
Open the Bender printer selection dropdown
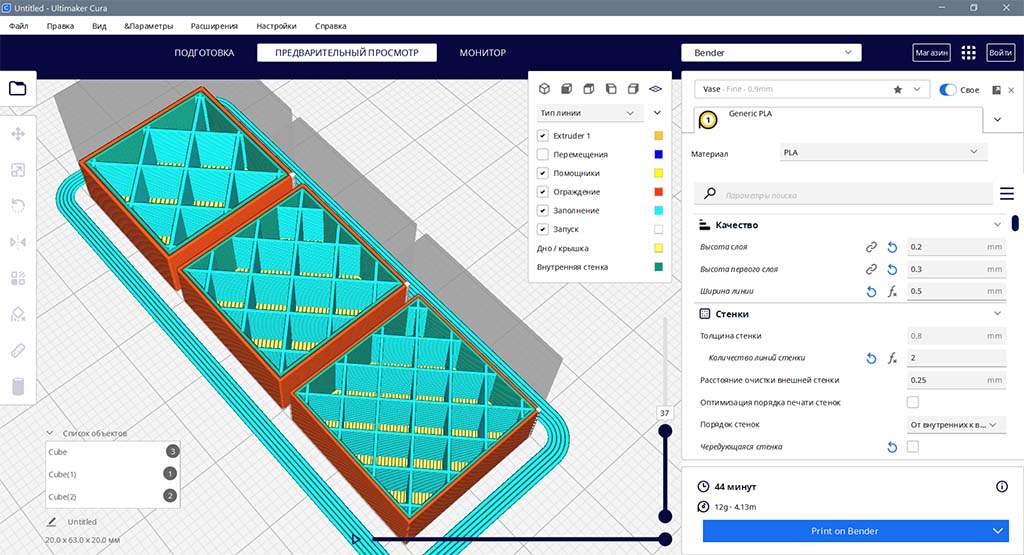(770, 52)
